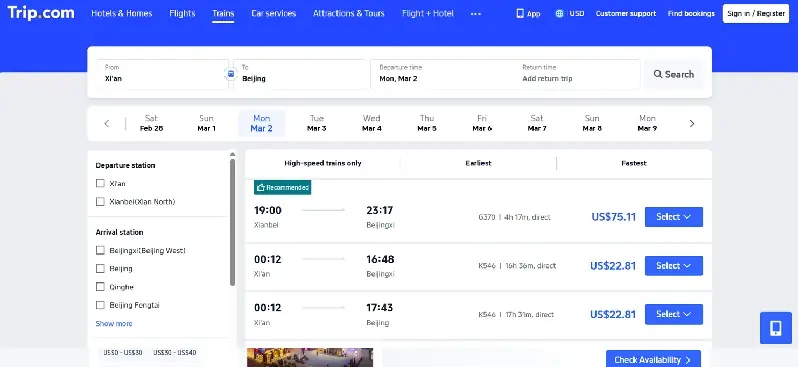Select Wed Mar 4 date
The image size is (798, 367).
pos(372,123)
